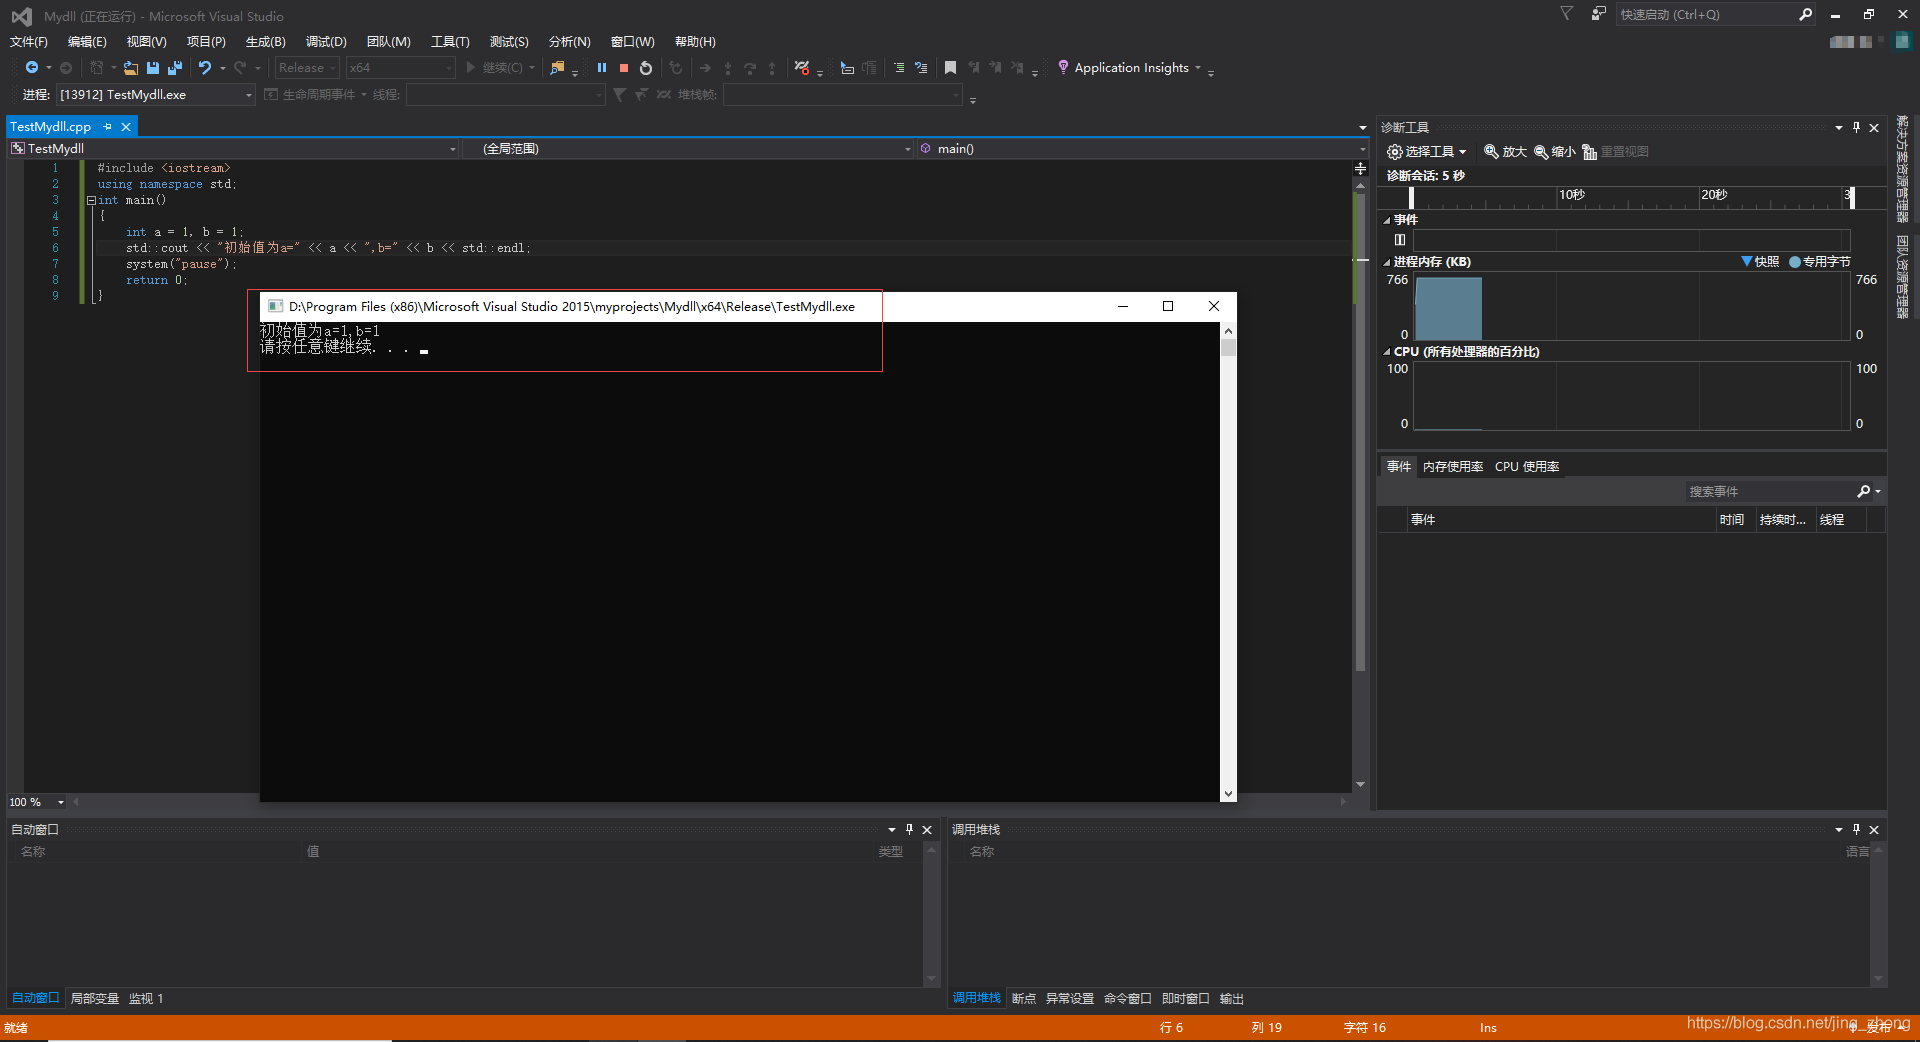Switch to the Immediate Window (即时窗口) tab
The width and height of the screenshot is (1920, 1042).
(1186, 999)
